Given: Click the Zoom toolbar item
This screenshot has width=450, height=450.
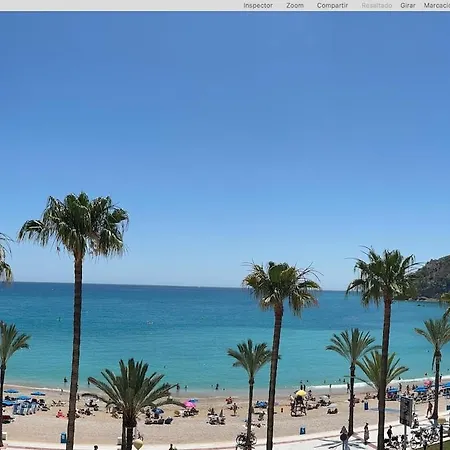Looking at the screenshot, I should 295,5.
